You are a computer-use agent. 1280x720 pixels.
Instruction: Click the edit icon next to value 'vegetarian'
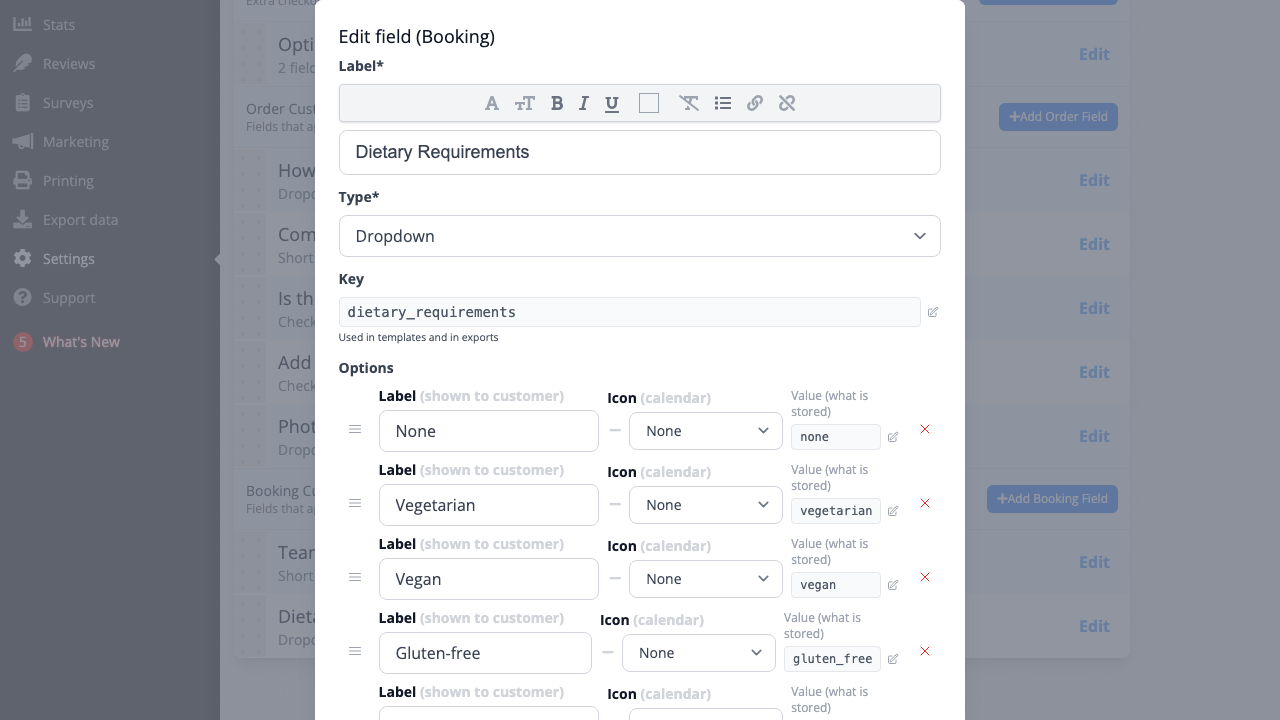(x=893, y=511)
